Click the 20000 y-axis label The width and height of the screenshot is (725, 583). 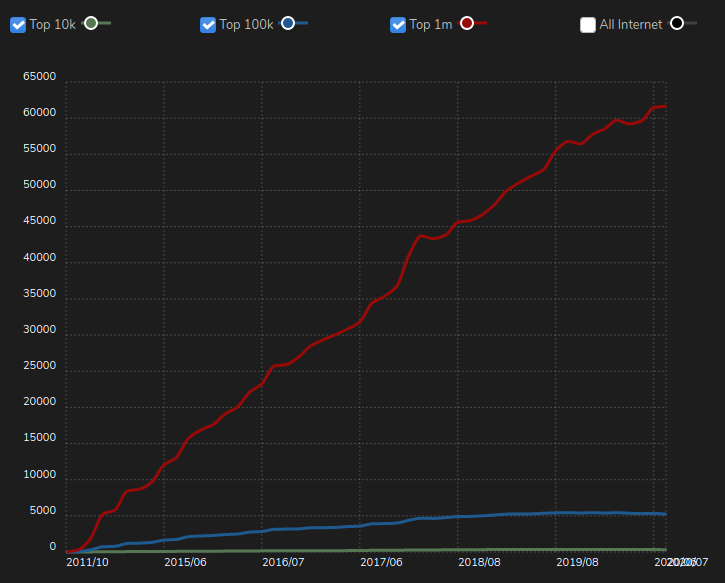[40, 402]
